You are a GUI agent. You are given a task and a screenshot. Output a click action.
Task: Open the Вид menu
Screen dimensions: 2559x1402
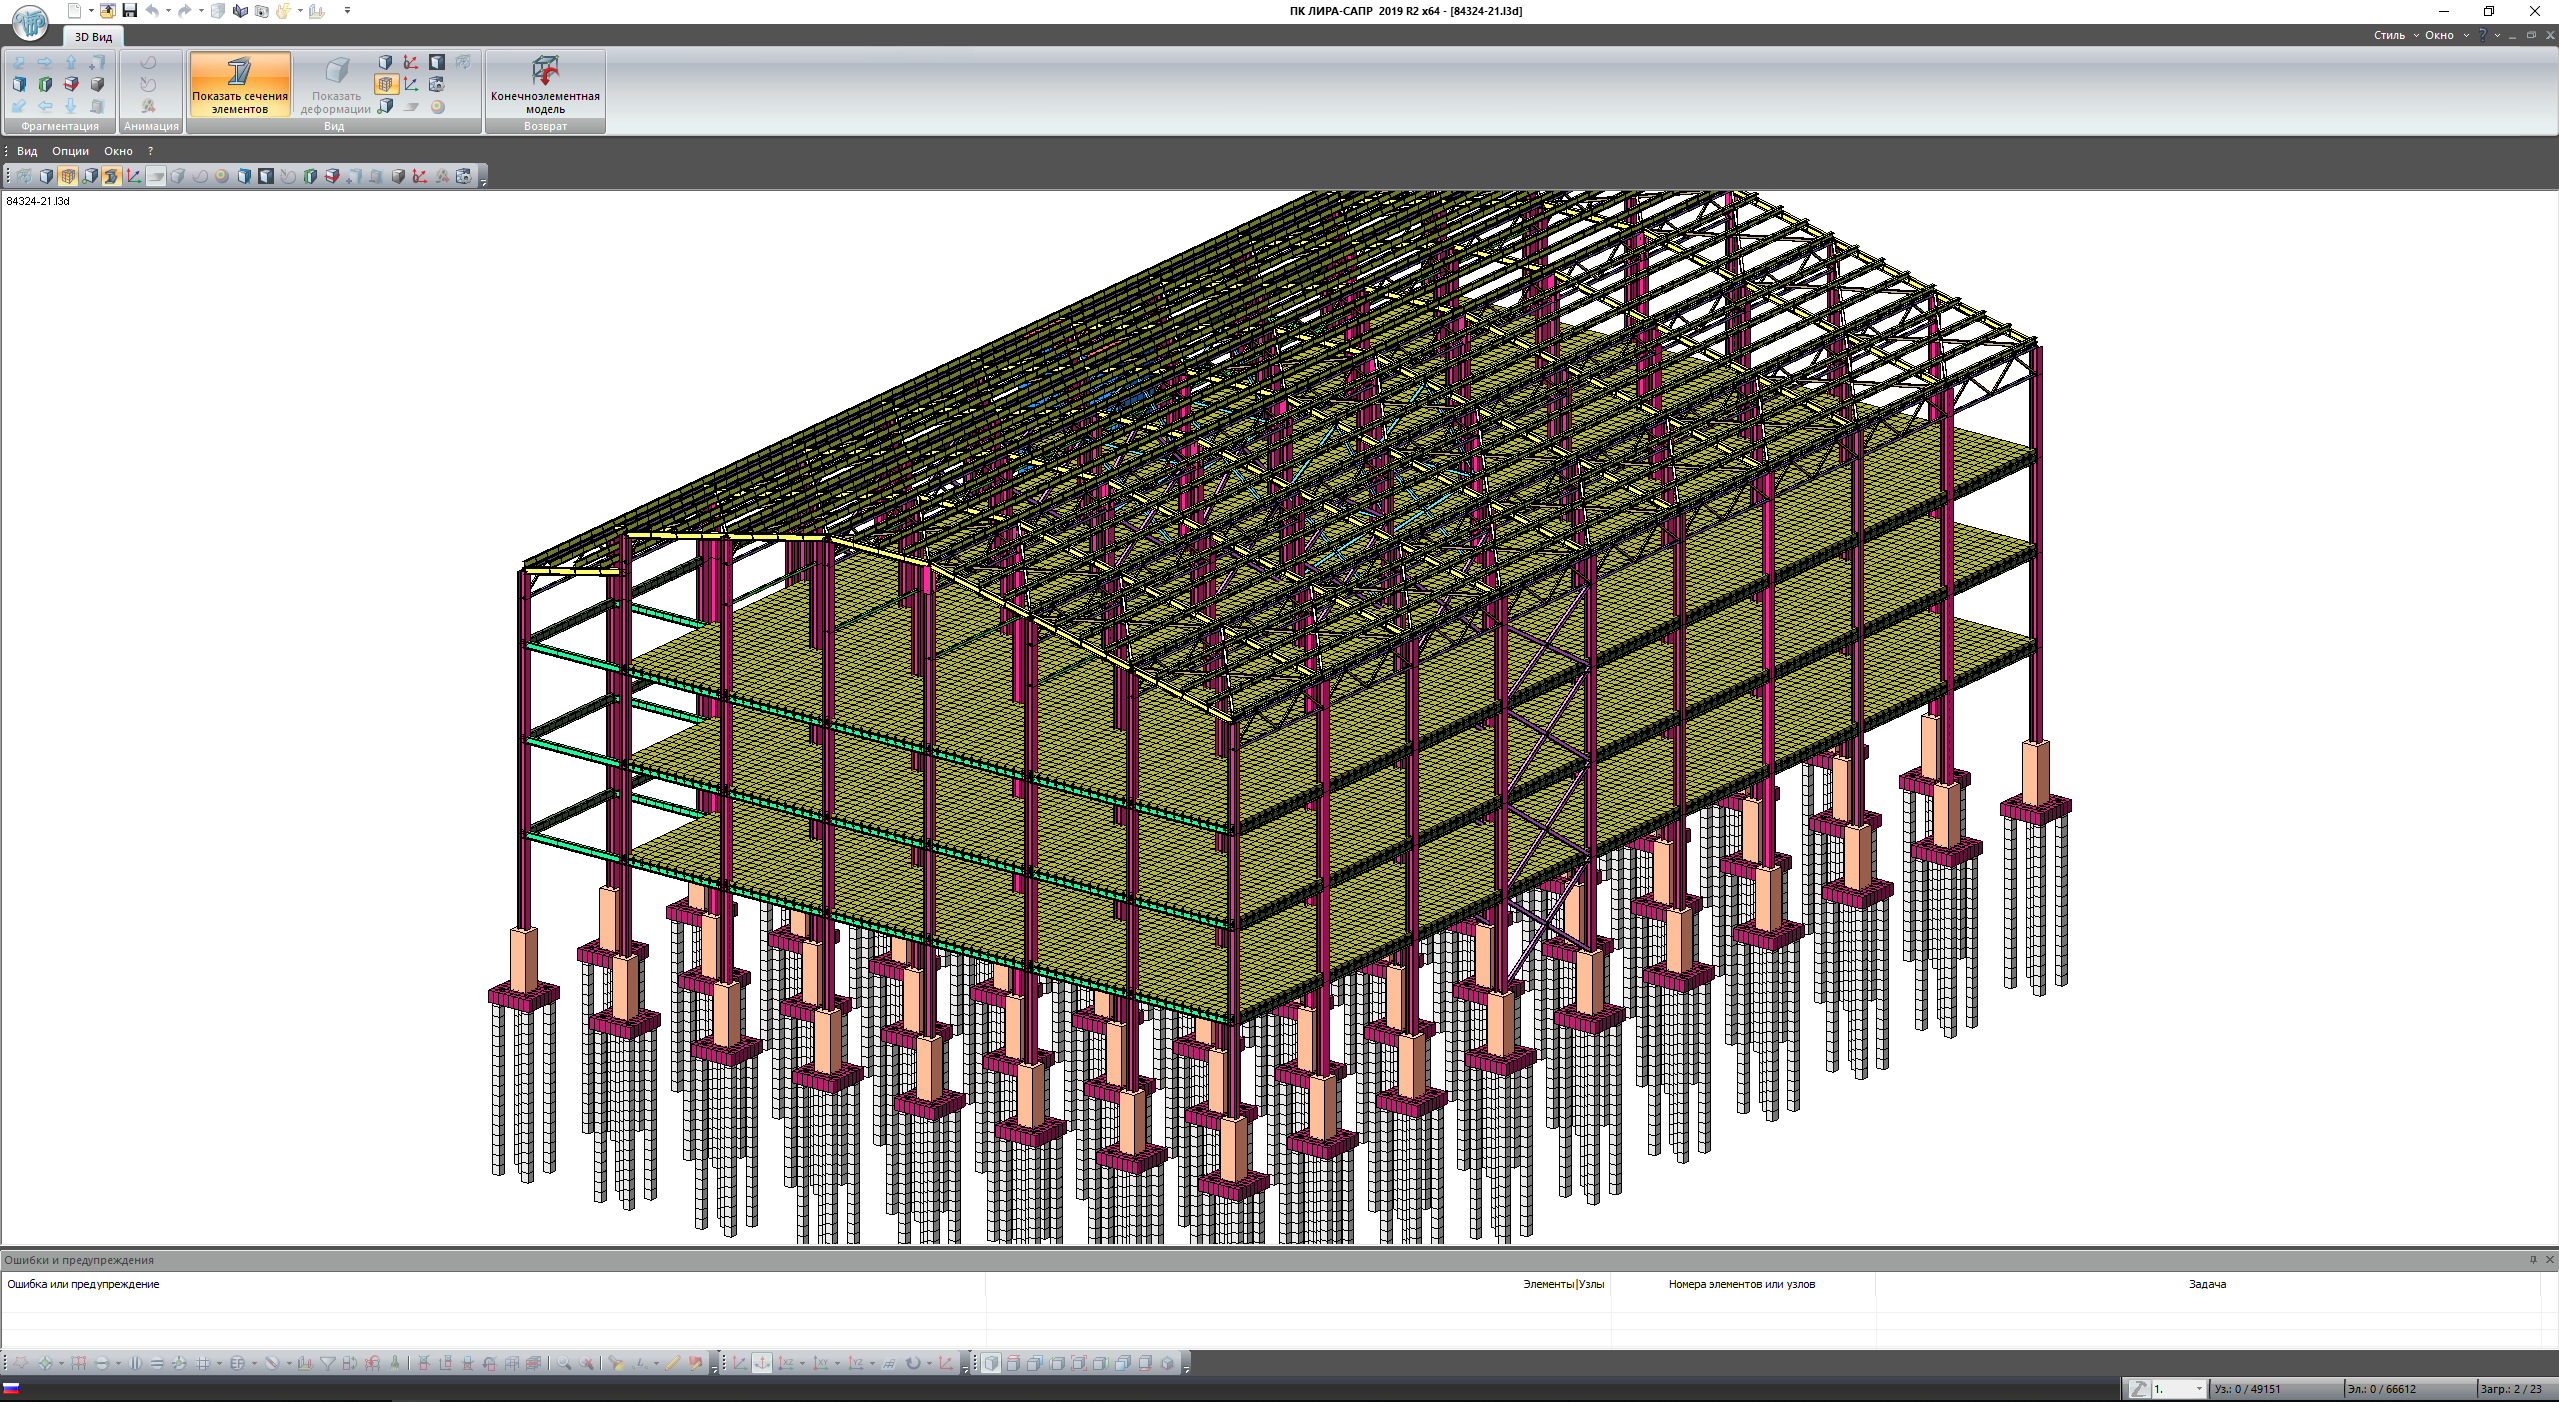pos(27,151)
